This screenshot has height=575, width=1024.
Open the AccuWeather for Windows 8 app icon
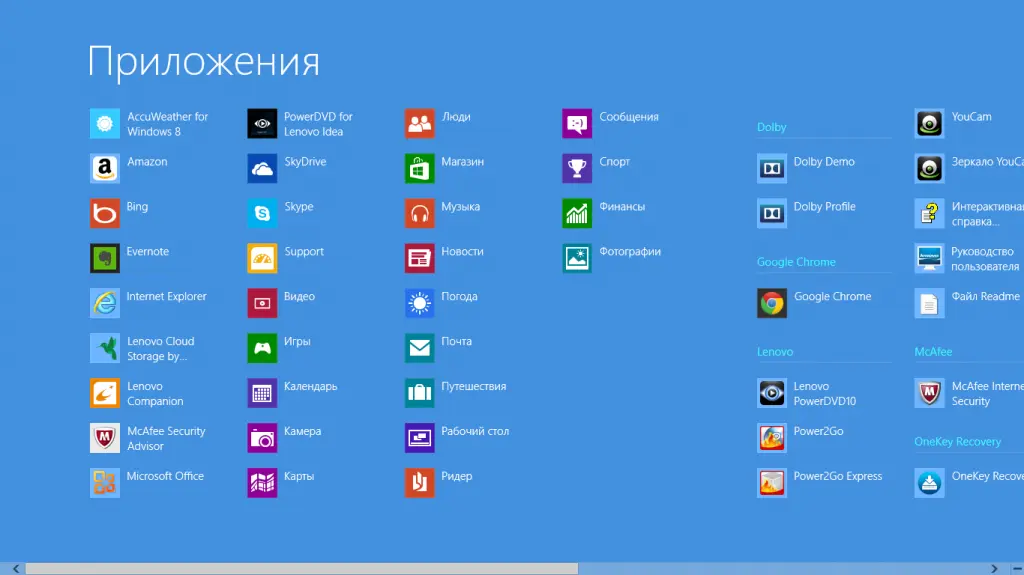[x=104, y=123]
